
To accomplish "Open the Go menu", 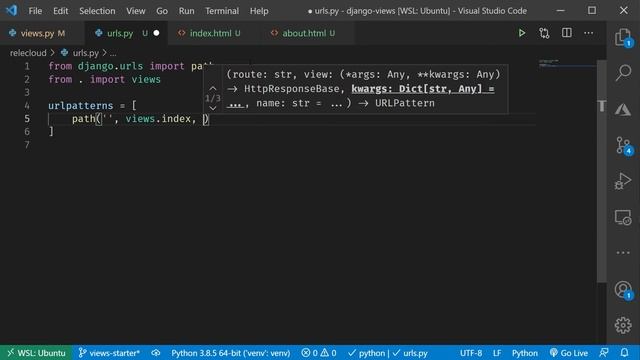I will click(162, 11).
